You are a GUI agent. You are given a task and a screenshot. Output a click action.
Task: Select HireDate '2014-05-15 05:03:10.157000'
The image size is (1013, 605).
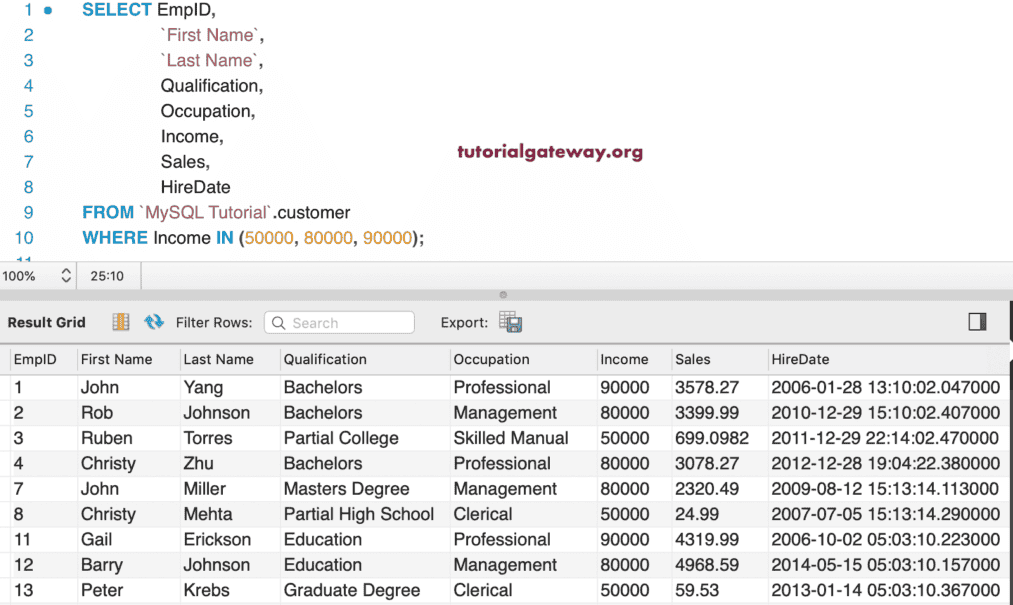(x=886, y=565)
